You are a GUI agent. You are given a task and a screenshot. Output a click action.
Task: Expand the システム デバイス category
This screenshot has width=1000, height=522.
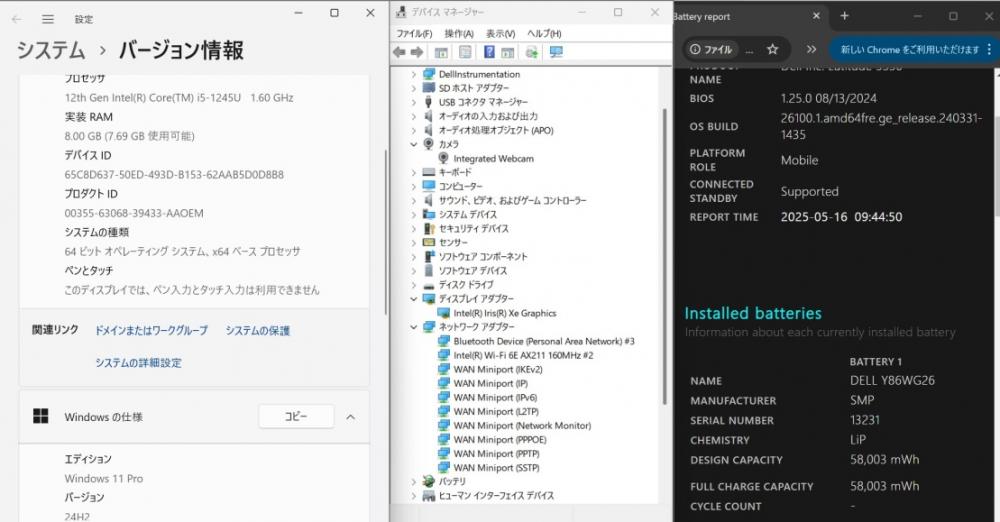[414, 214]
